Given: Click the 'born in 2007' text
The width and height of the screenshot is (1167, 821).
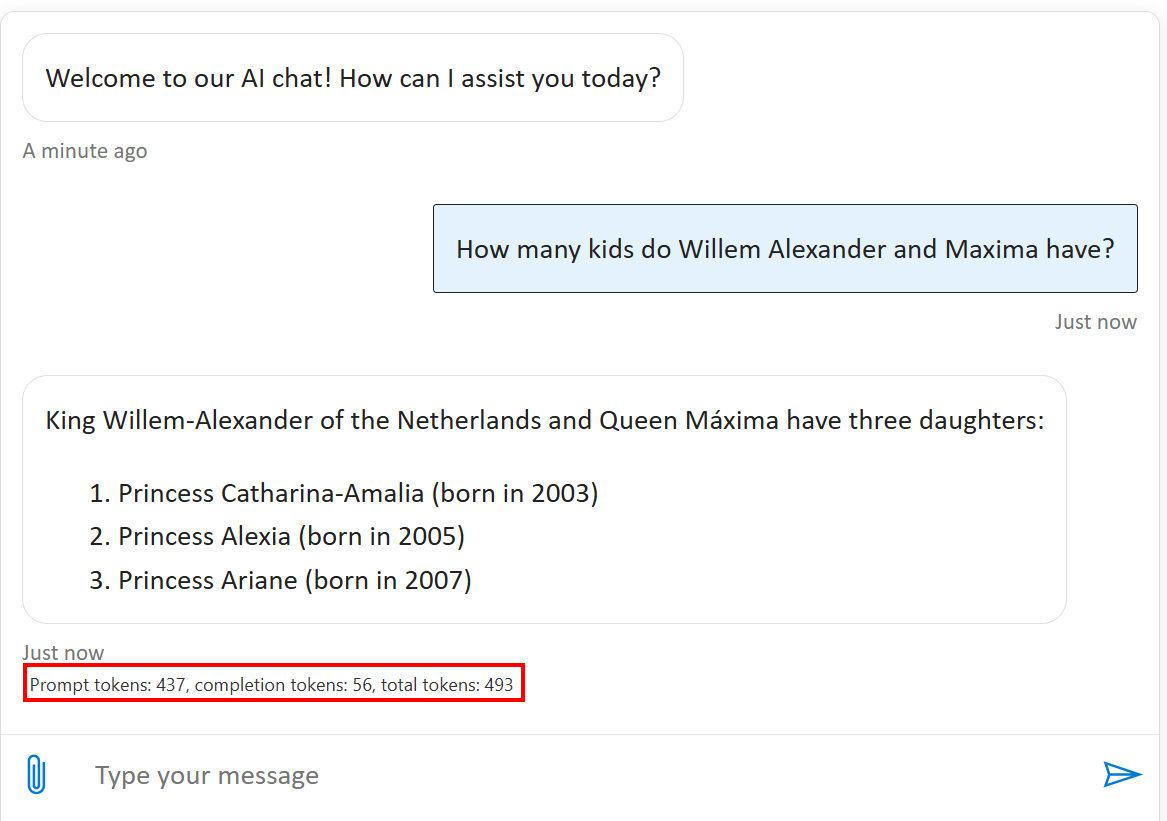Looking at the screenshot, I should [x=388, y=580].
